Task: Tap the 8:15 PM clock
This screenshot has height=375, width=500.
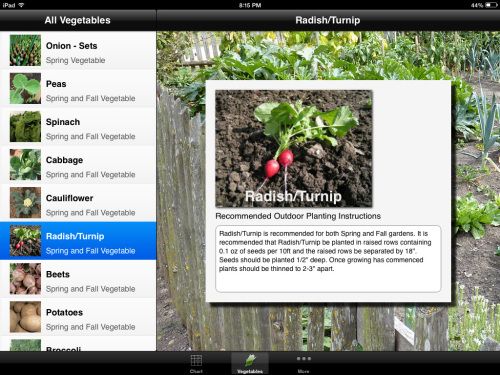Action: [x=250, y=5]
